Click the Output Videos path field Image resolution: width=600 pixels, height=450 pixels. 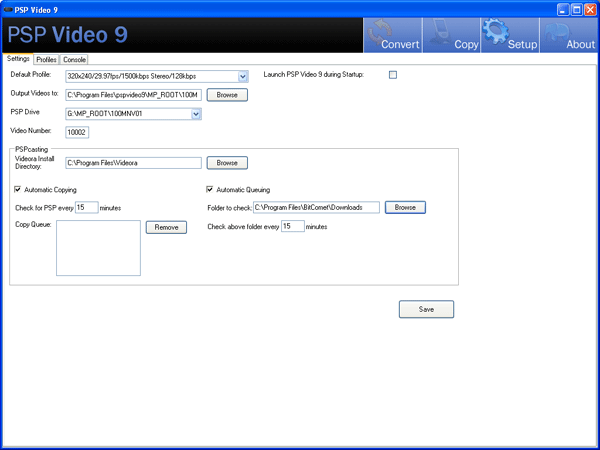(134, 95)
